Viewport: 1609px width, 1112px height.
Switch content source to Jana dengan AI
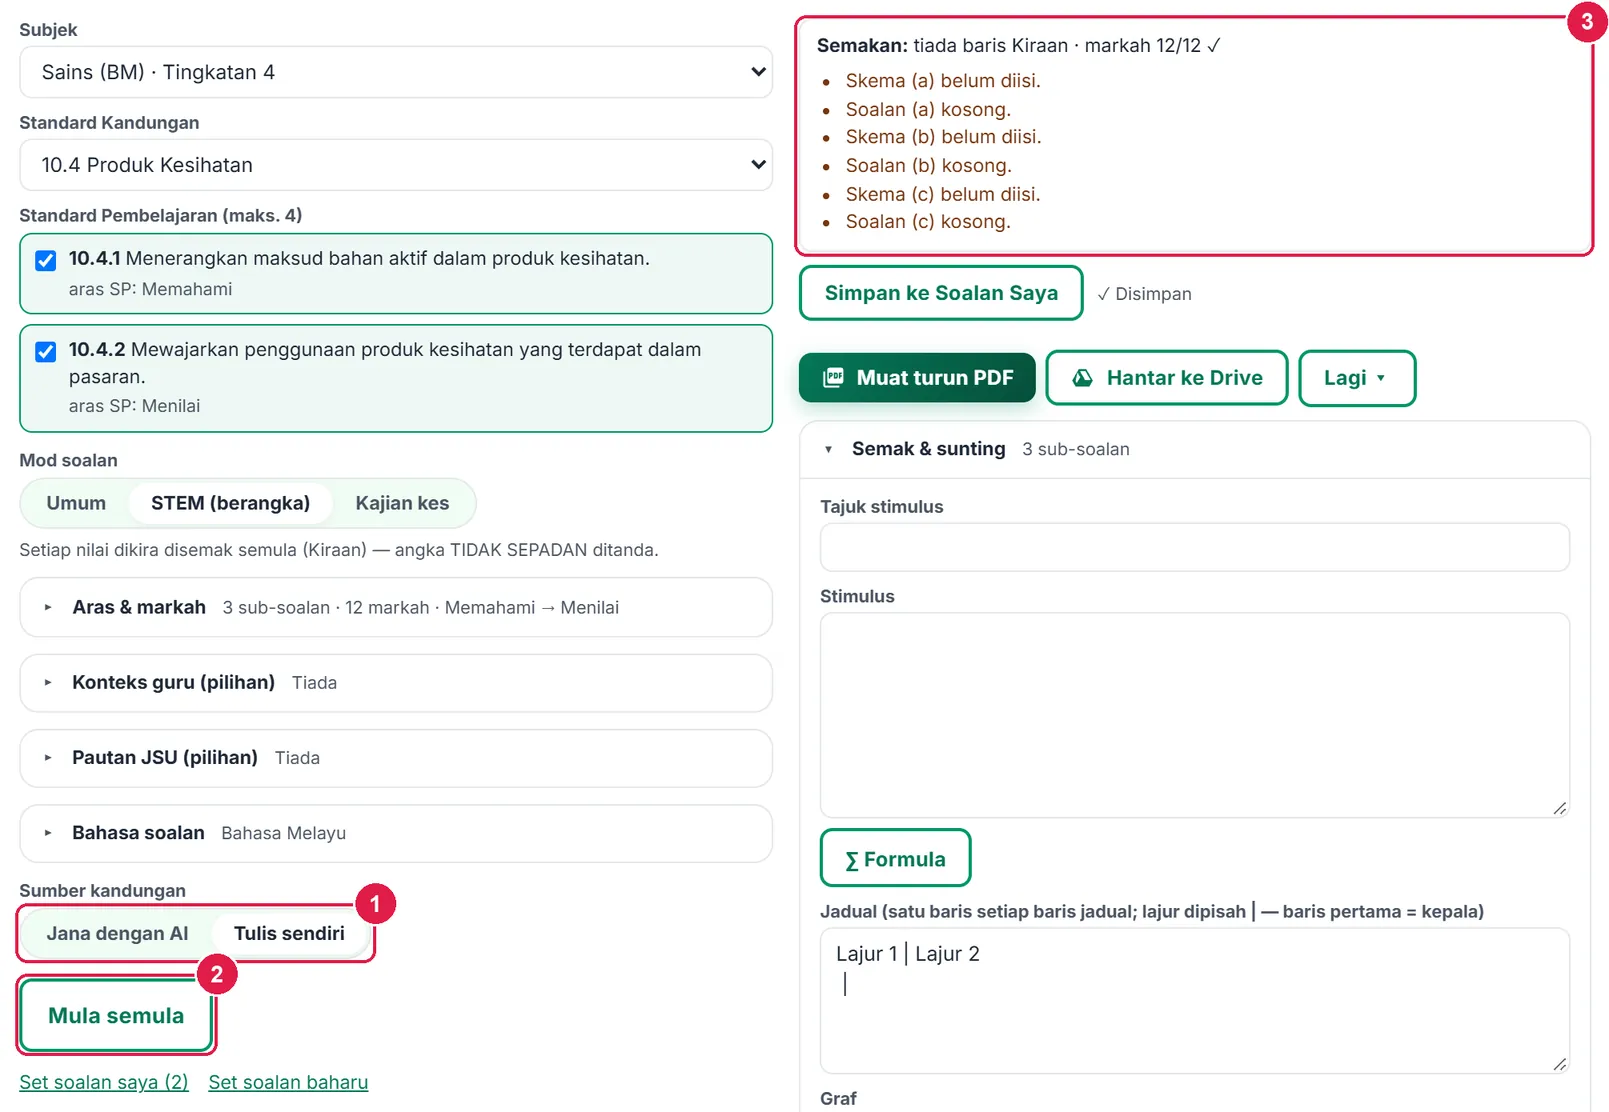[117, 933]
